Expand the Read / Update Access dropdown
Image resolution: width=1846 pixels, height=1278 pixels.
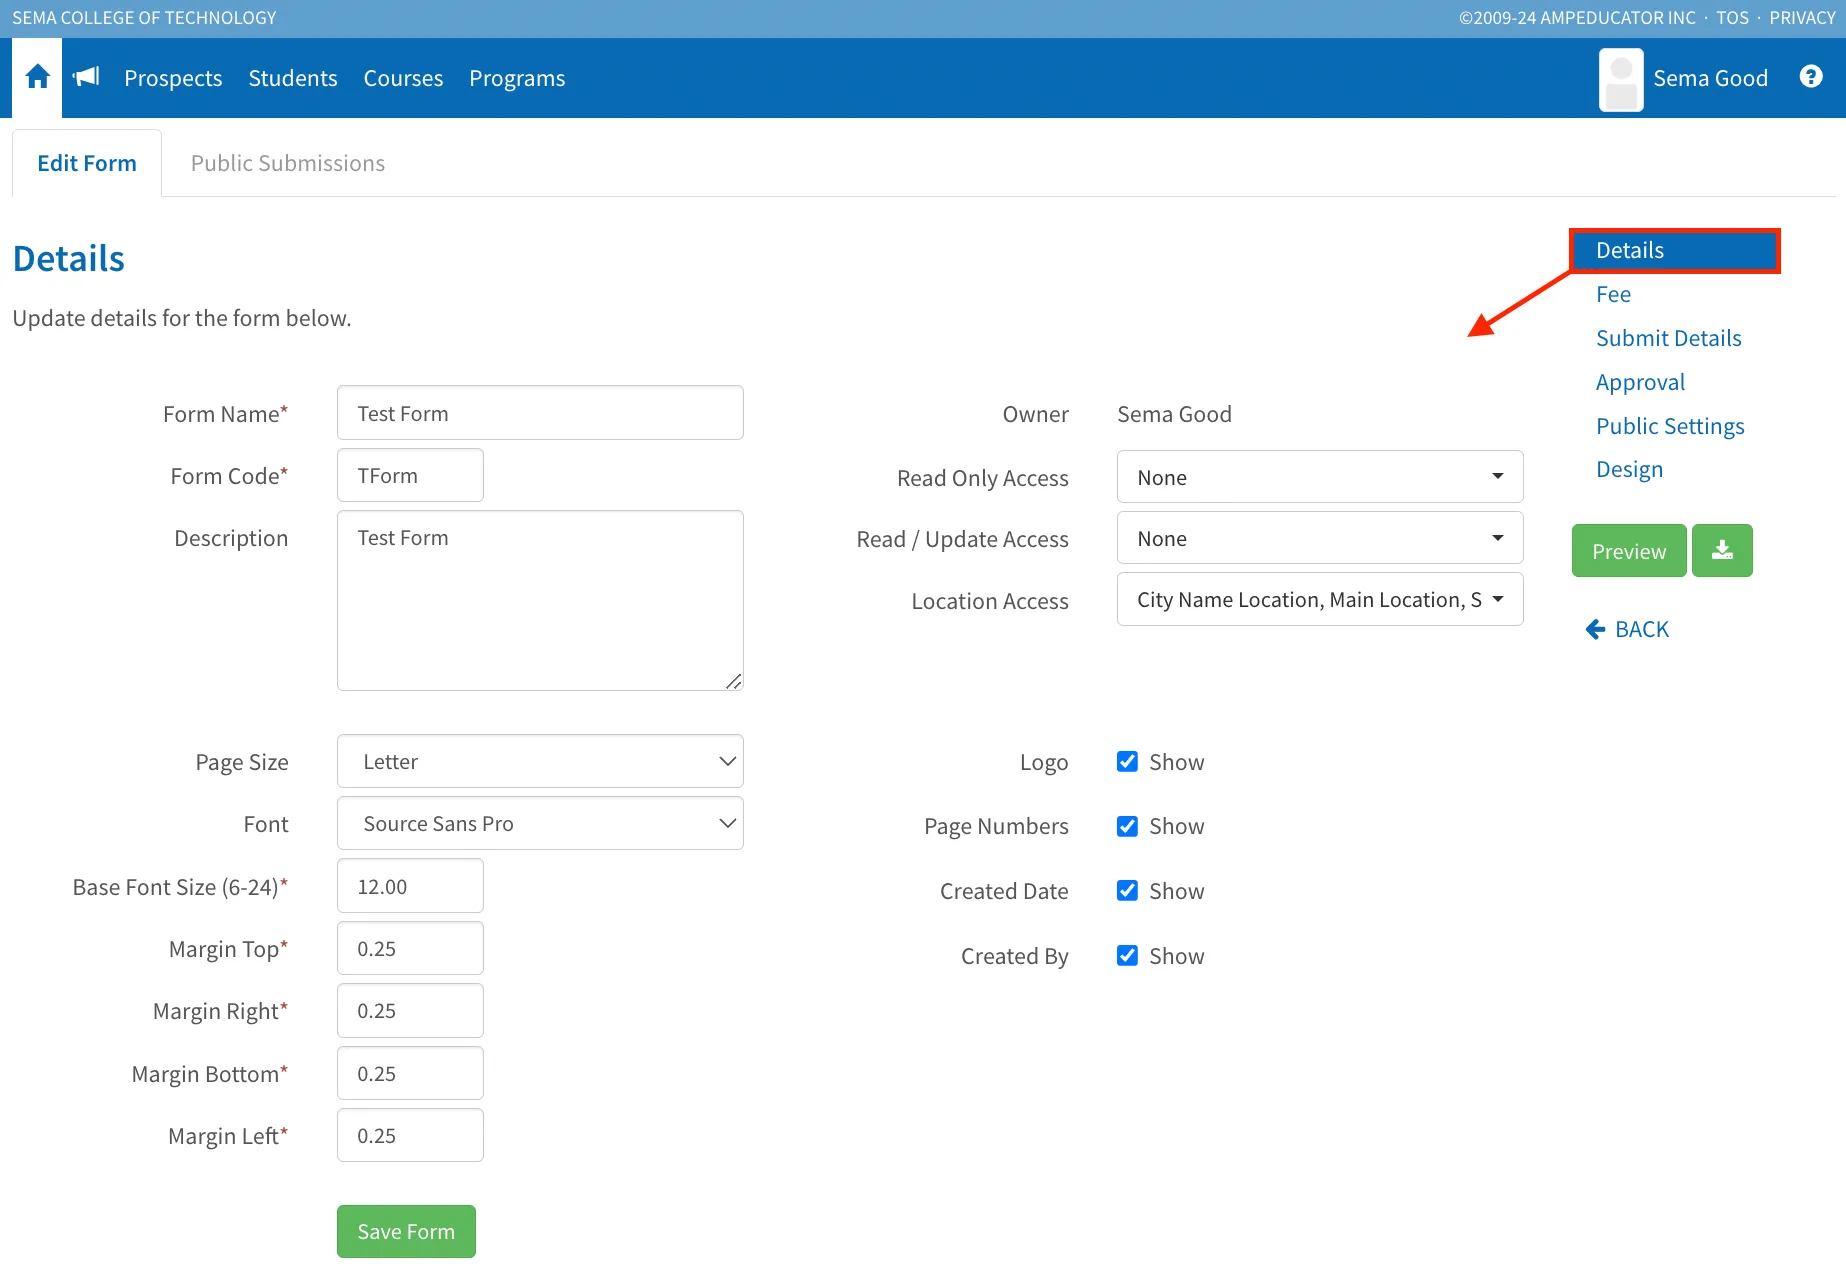coord(1320,538)
